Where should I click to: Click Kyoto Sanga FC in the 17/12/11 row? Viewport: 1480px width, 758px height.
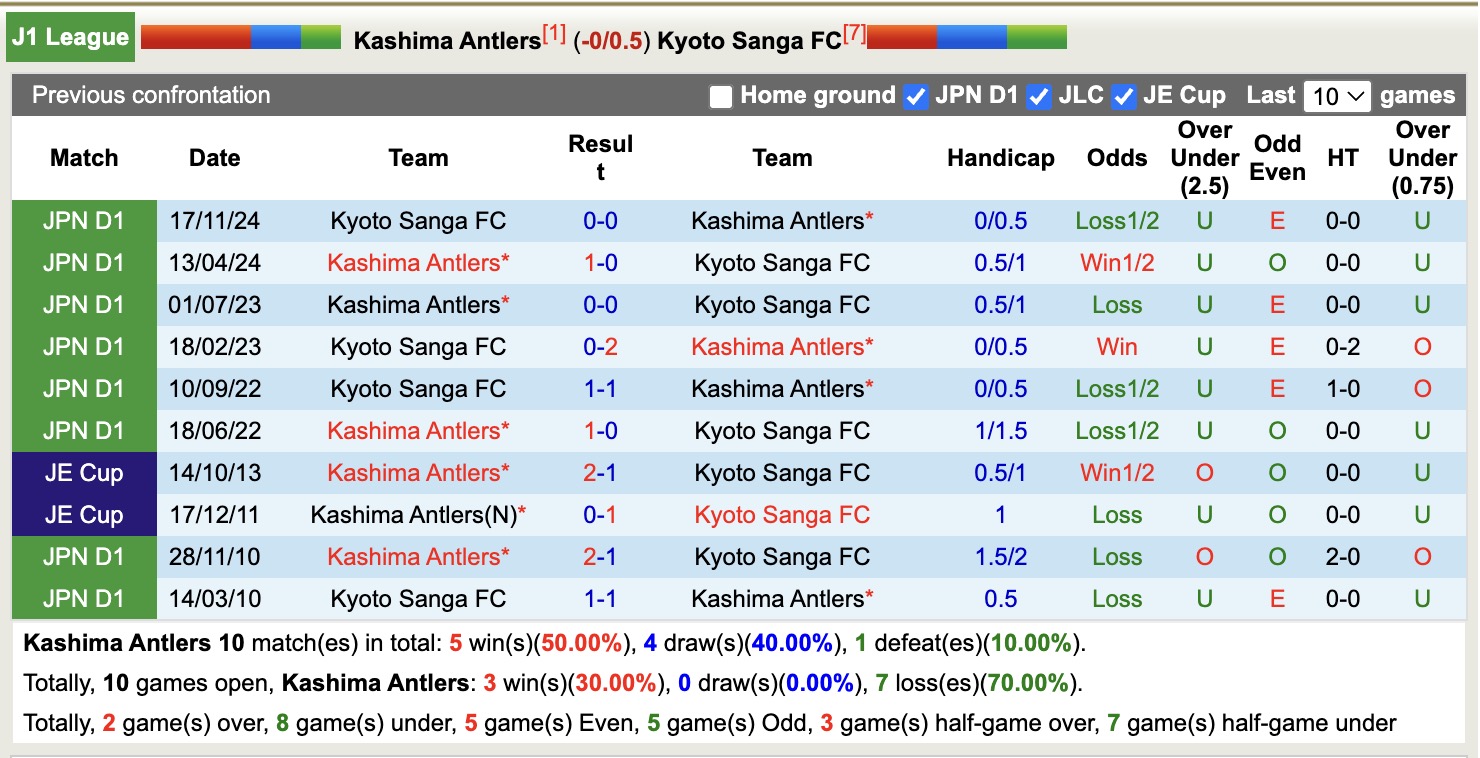click(782, 514)
